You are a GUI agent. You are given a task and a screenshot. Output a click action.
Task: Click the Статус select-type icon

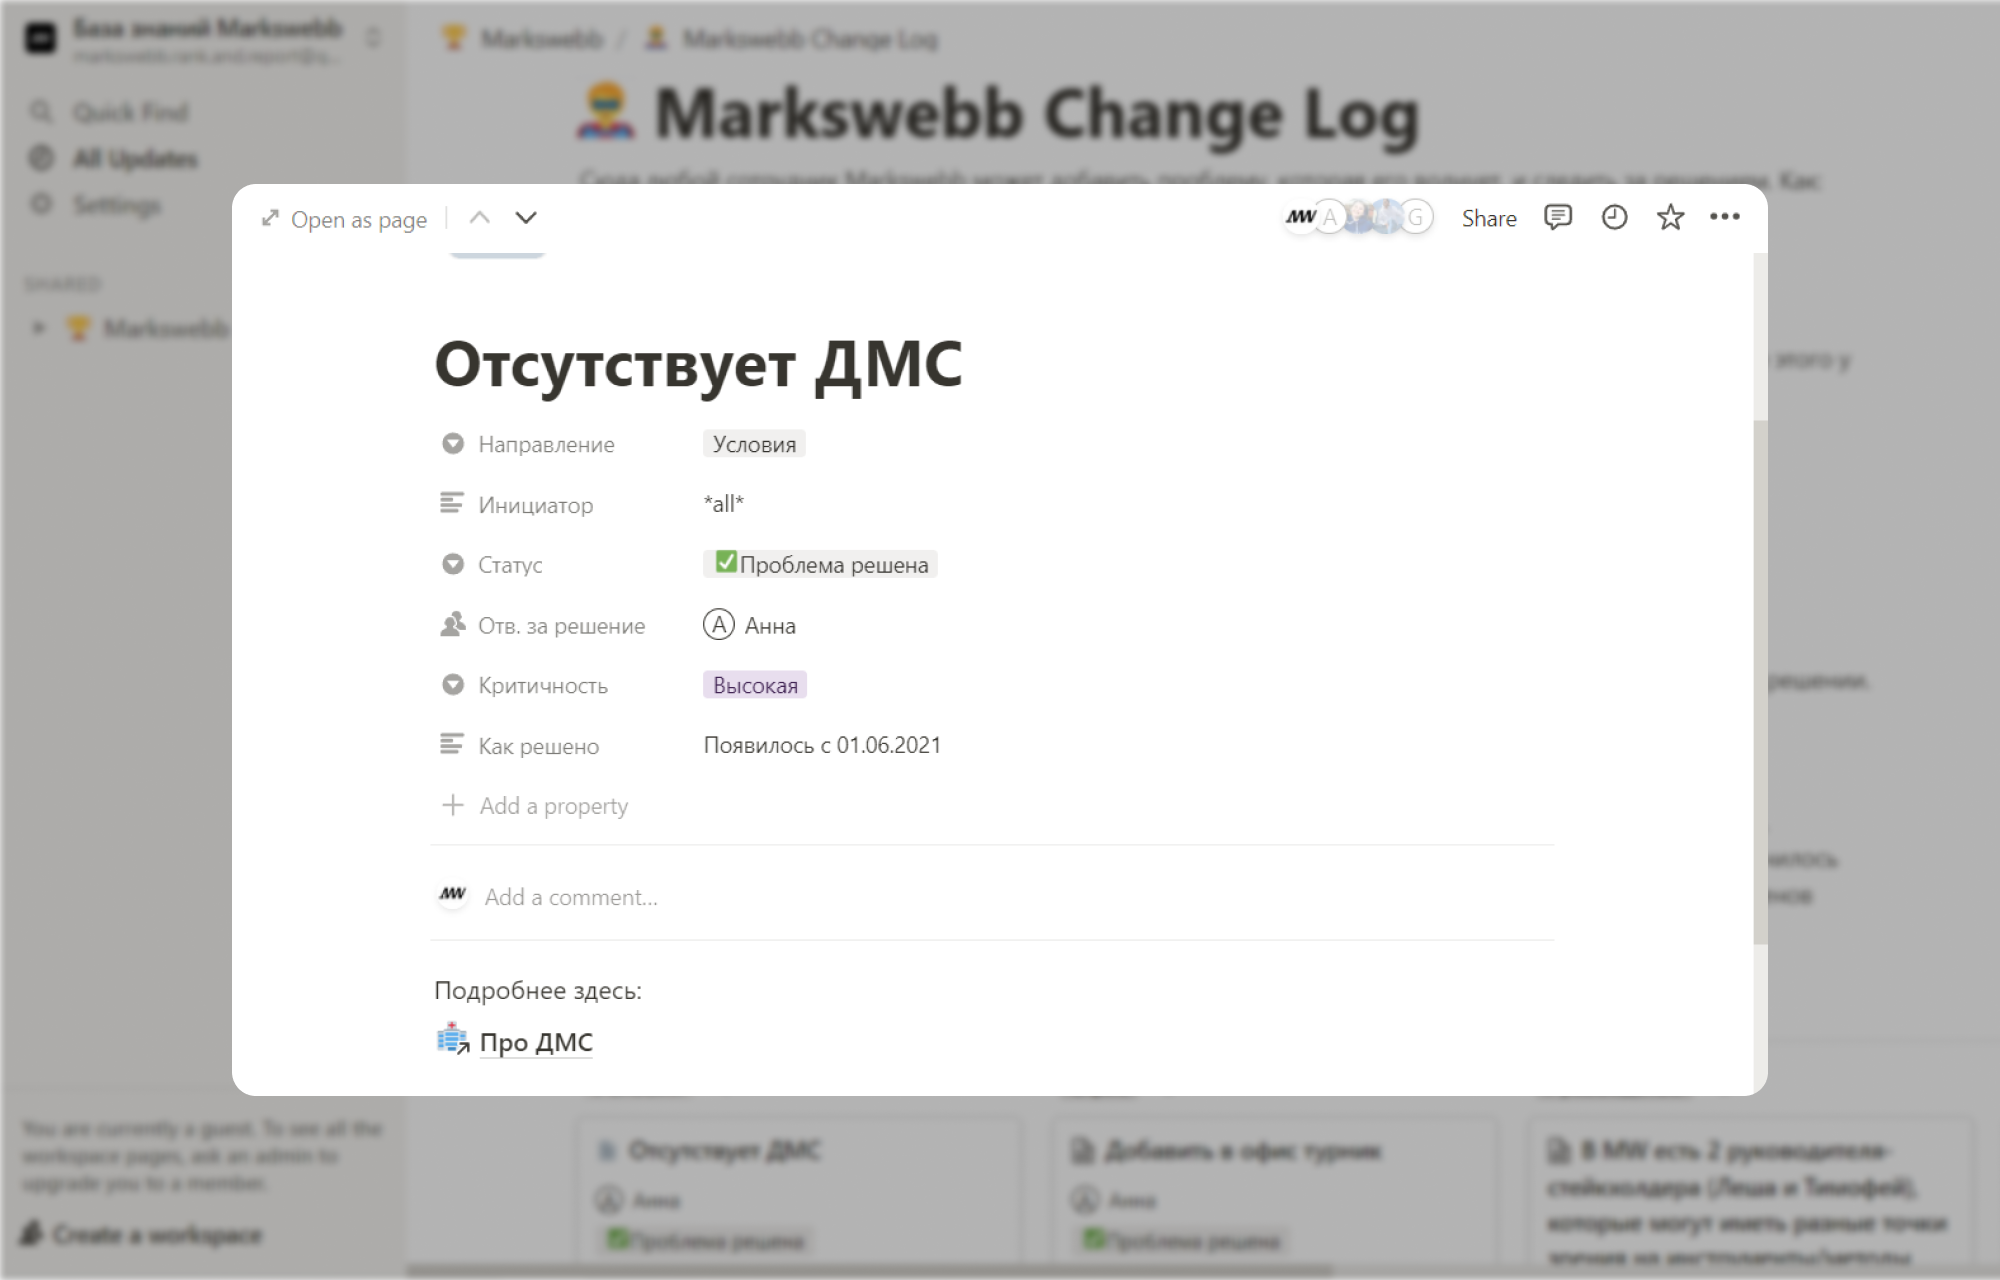click(x=453, y=564)
